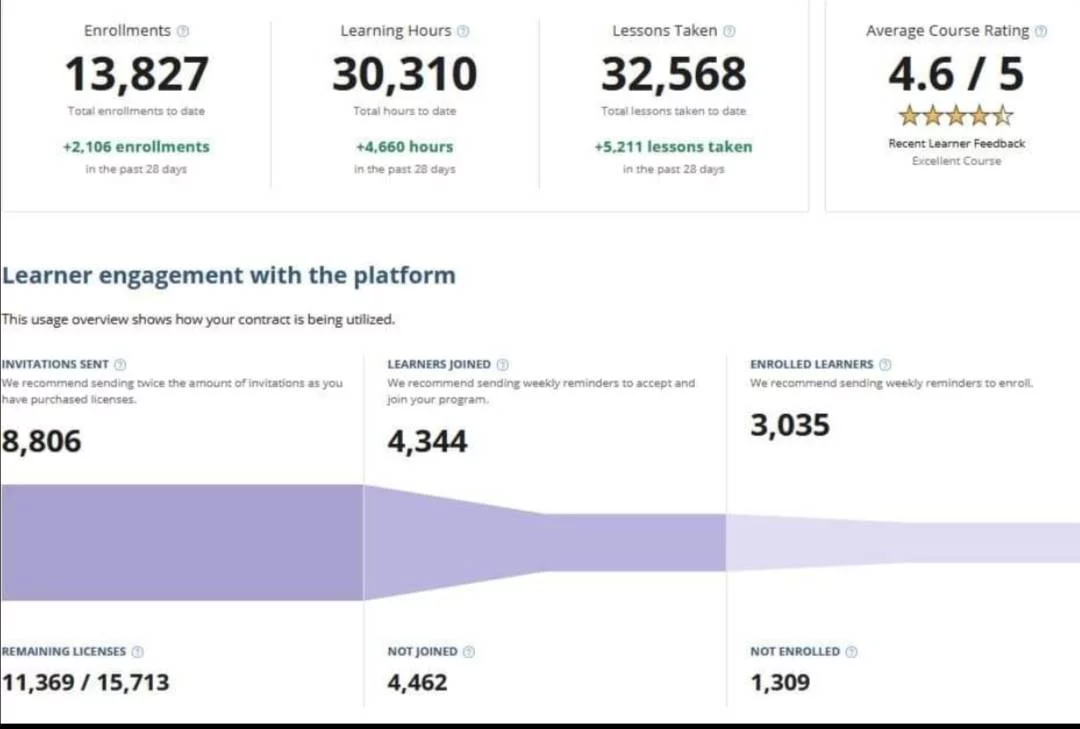The width and height of the screenshot is (1080, 729).
Task: Click the five-star course rating display
Action: pyautogui.click(x=956, y=116)
